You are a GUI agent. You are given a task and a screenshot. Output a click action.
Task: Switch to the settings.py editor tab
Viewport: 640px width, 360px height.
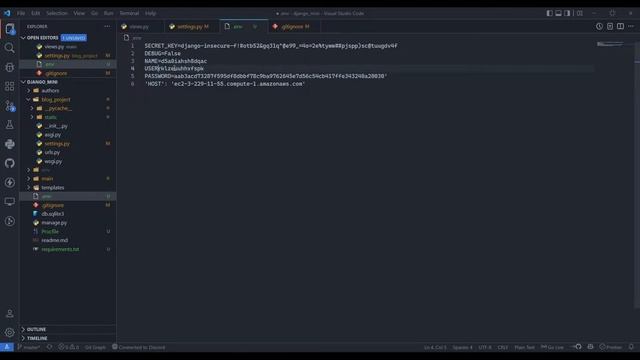point(192,27)
